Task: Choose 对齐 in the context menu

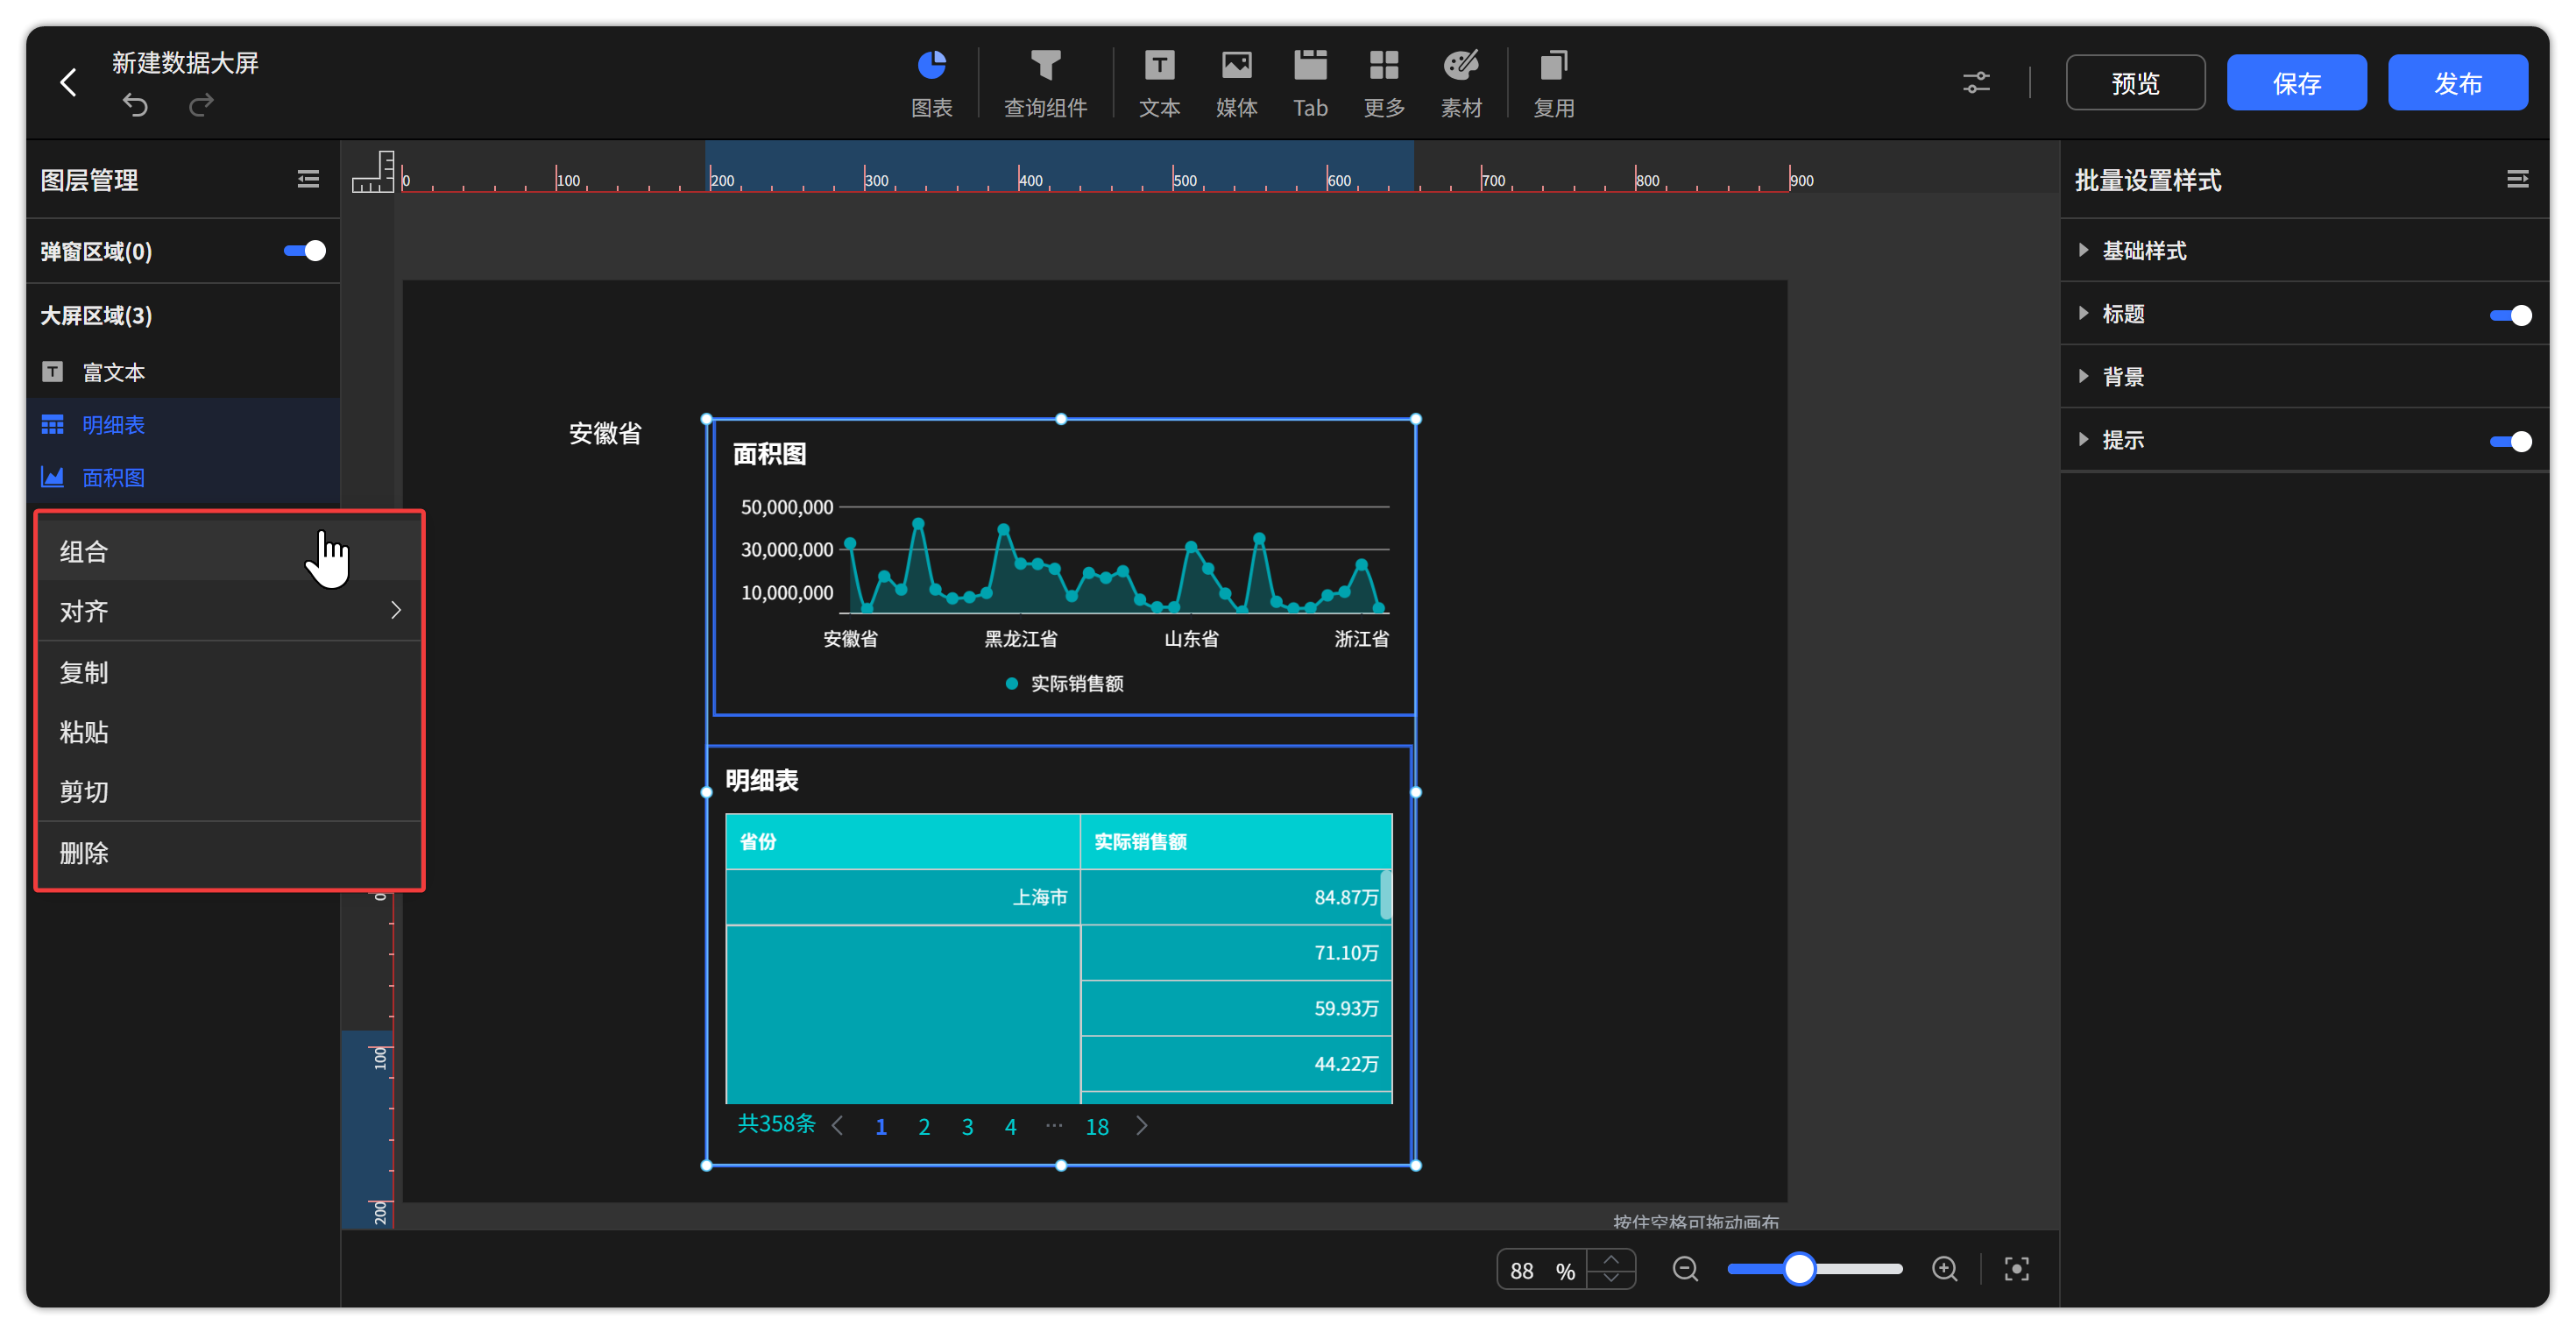Action: click(x=229, y=611)
